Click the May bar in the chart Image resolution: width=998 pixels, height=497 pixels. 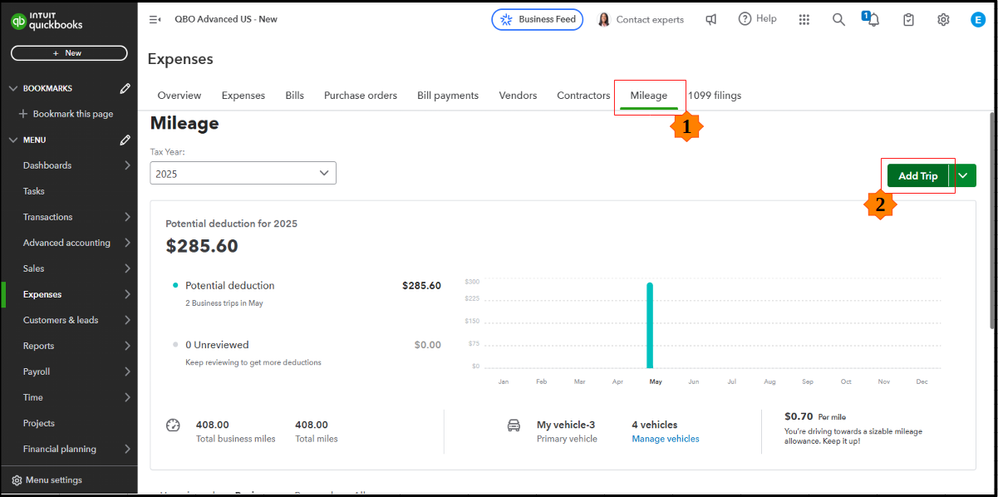point(650,325)
